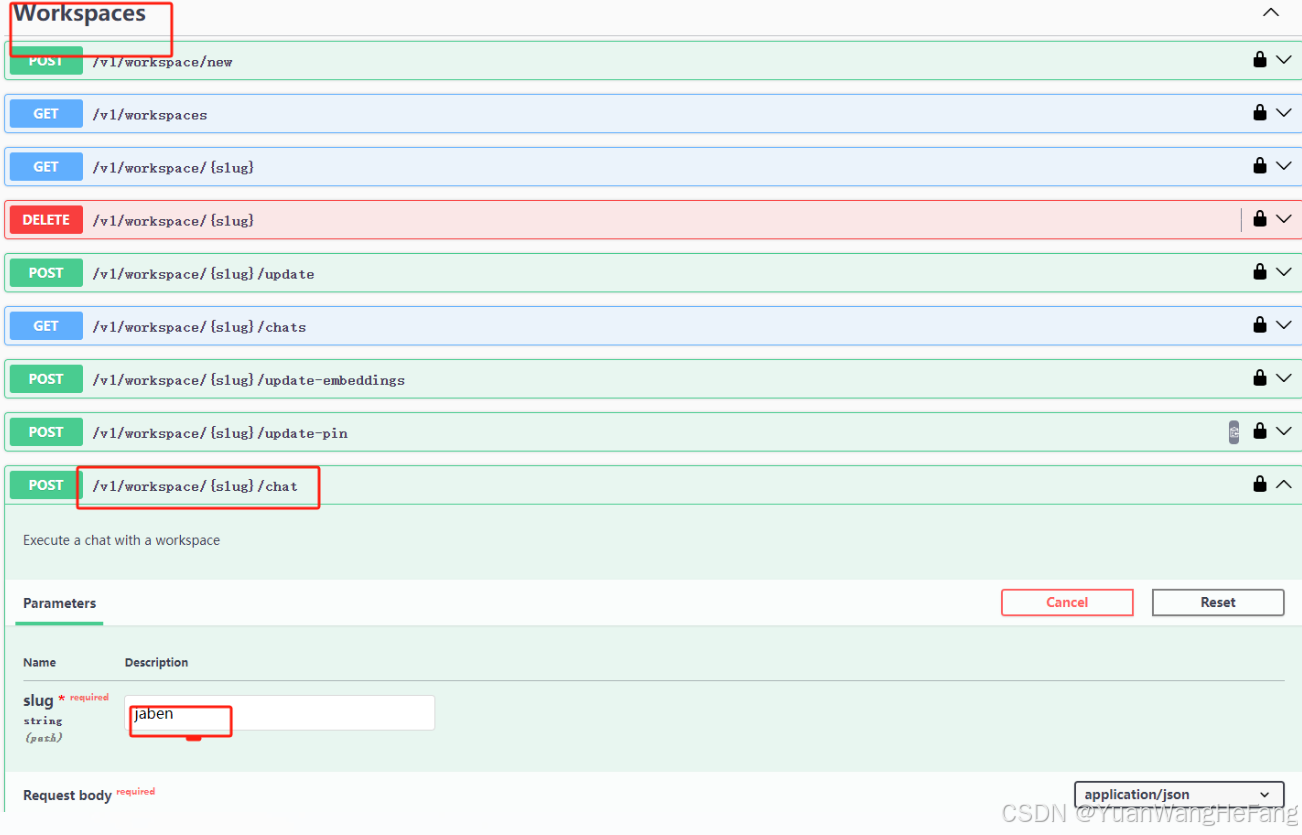Click the authorization lock on GET /v1/workspaces

click(1260, 113)
